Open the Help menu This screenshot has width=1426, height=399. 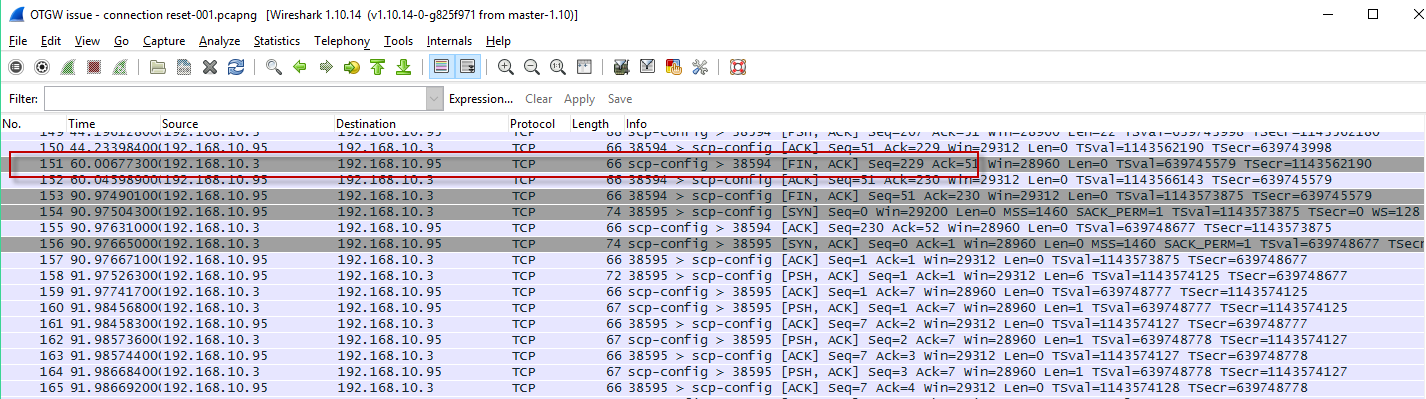click(498, 41)
